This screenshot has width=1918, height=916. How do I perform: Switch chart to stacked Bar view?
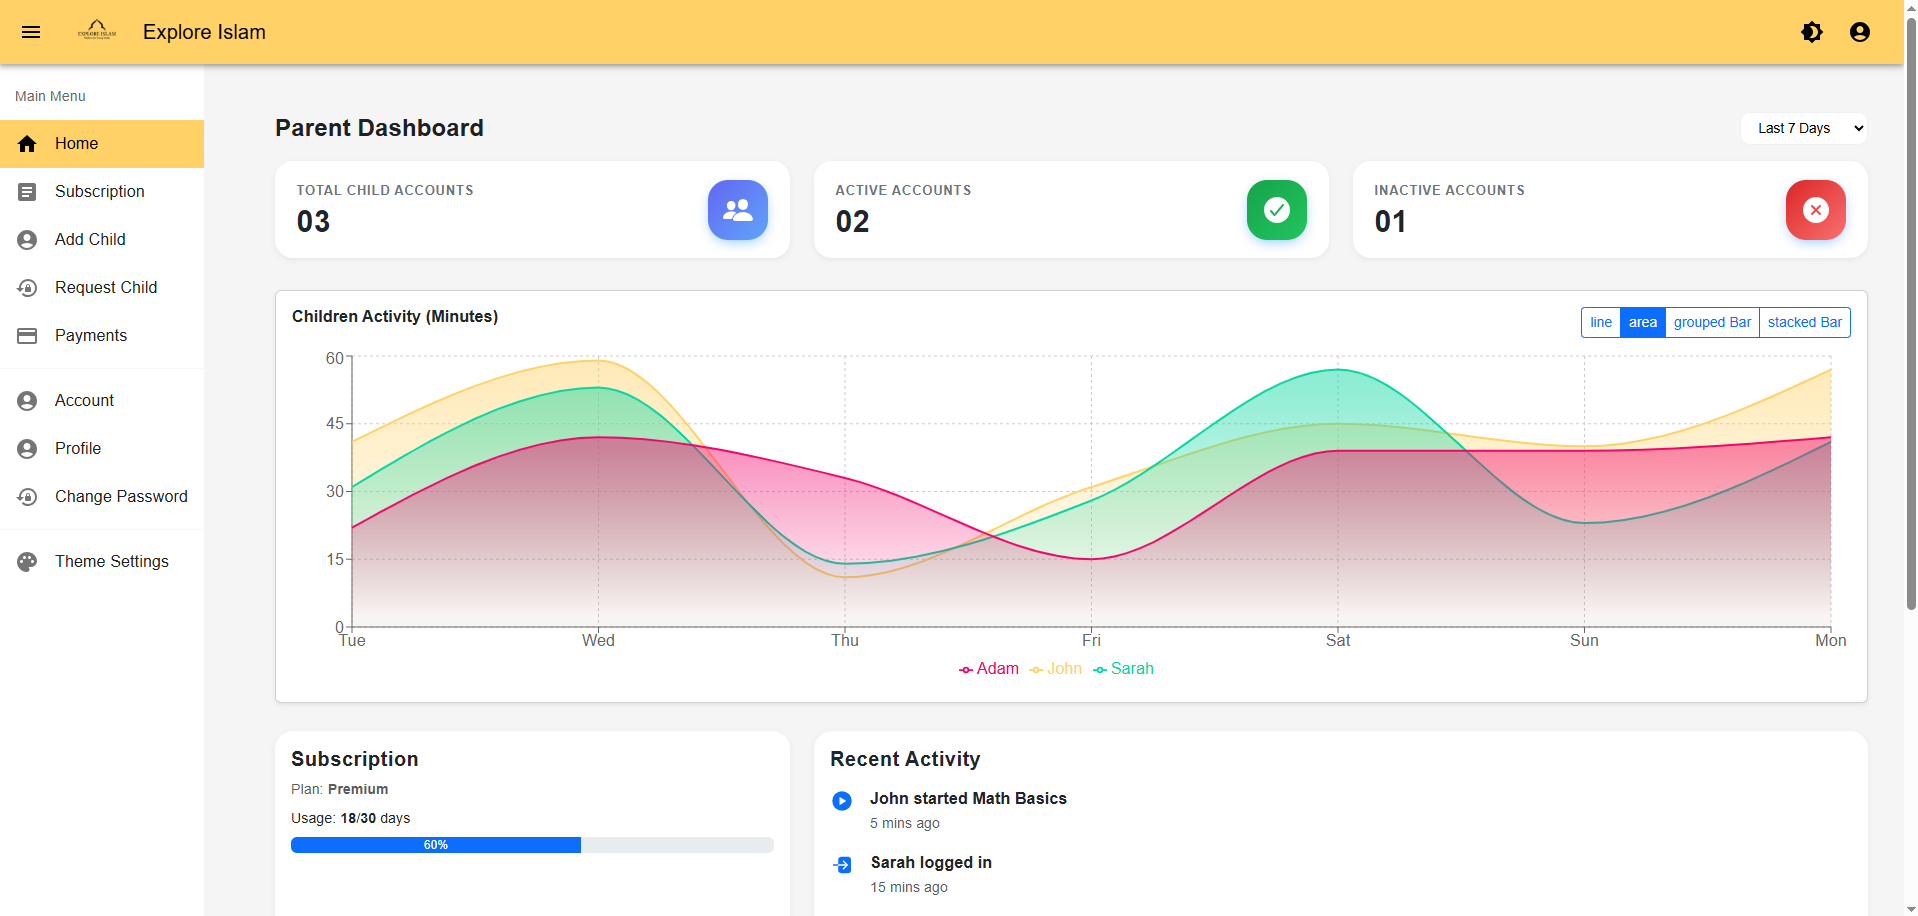click(x=1804, y=322)
